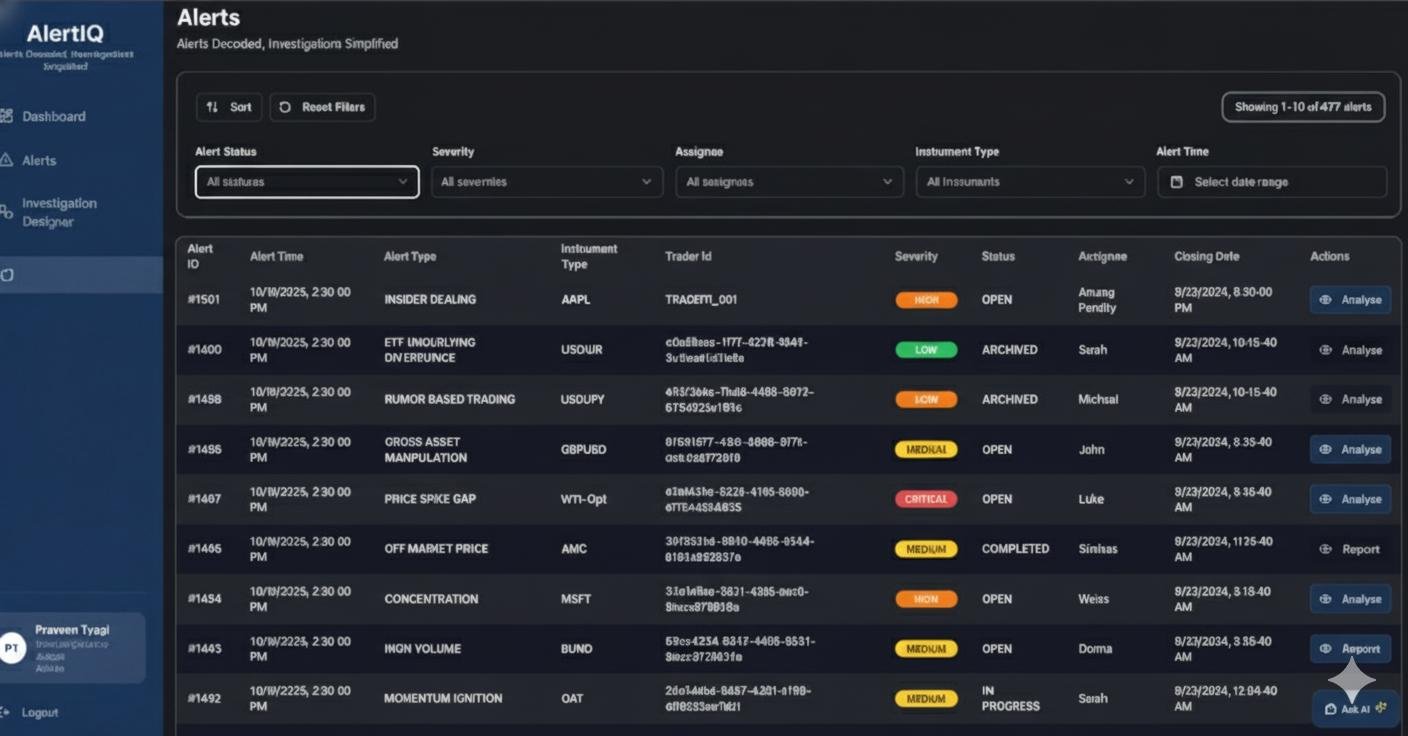
Task: Click the eye icon for INSIDER DEALING row
Action: click(x=1326, y=300)
